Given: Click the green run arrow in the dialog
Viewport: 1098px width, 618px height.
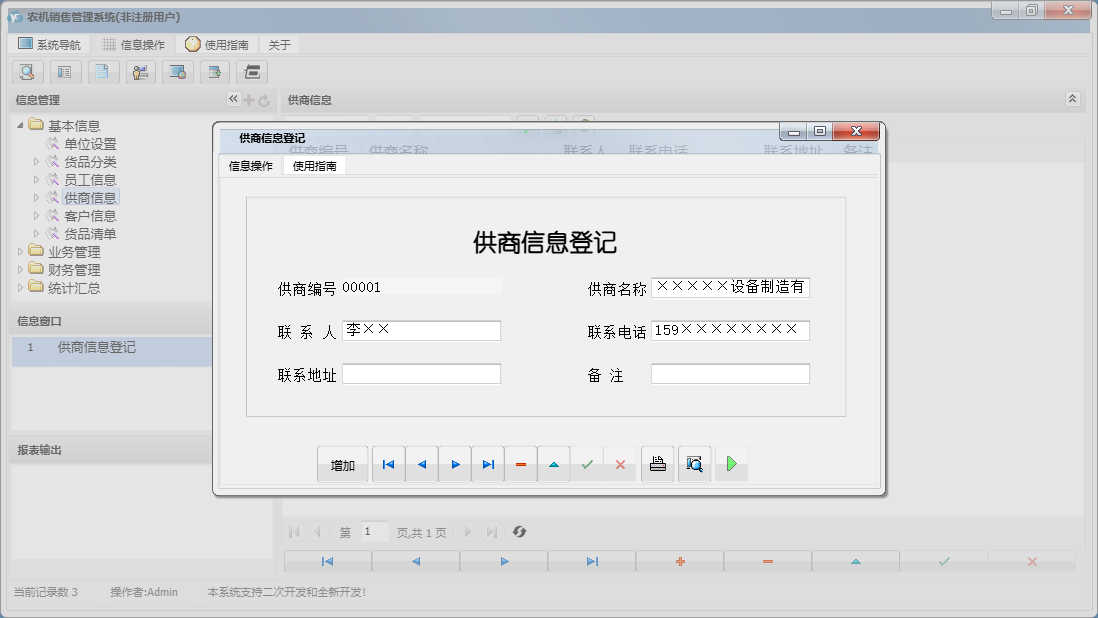Looking at the screenshot, I should 731,464.
